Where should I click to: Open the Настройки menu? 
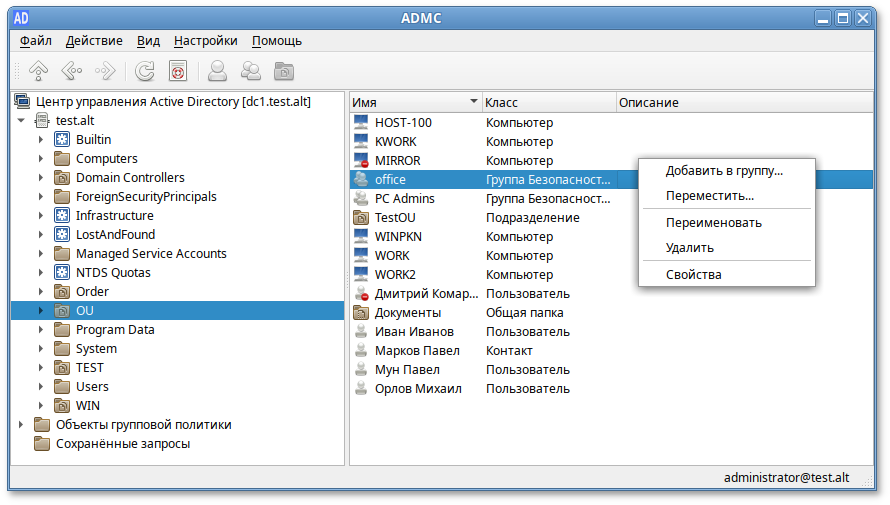[205, 41]
